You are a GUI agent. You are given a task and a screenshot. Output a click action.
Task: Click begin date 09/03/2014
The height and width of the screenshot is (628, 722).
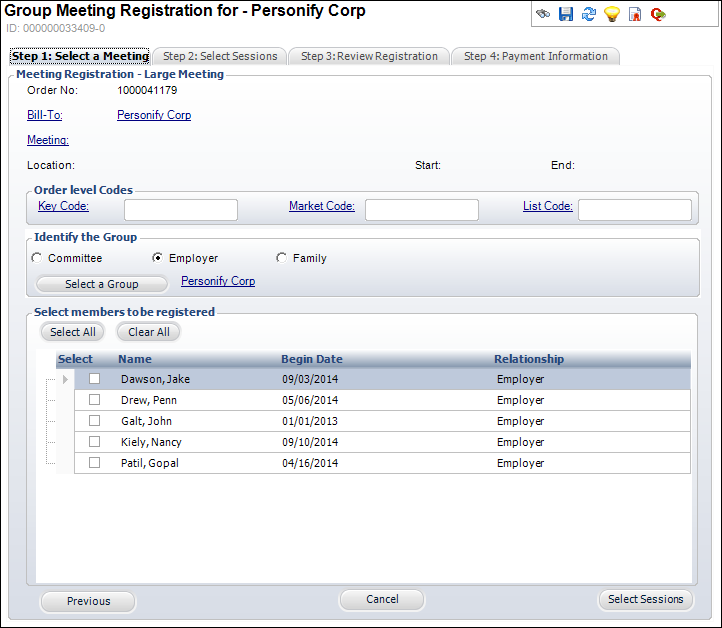[x=310, y=379]
